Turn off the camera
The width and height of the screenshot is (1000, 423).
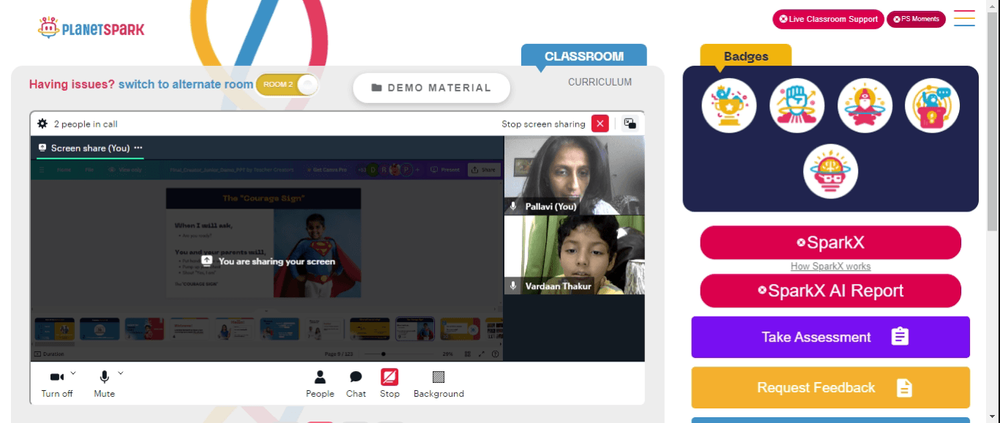point(57,383)
